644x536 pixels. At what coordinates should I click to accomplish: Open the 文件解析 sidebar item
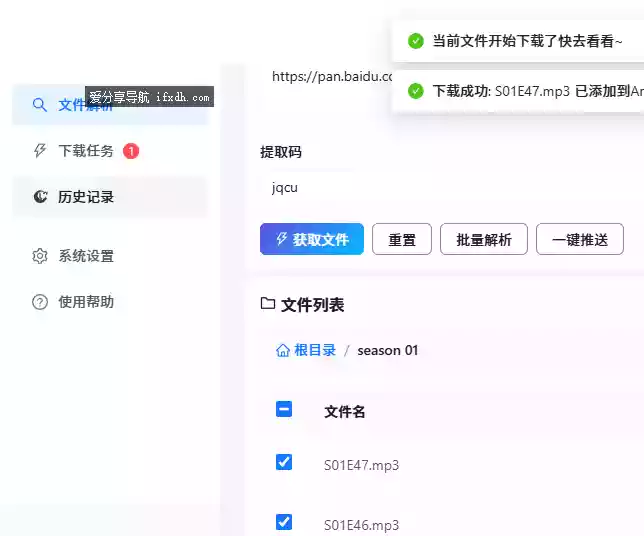[x=110, y=105]
